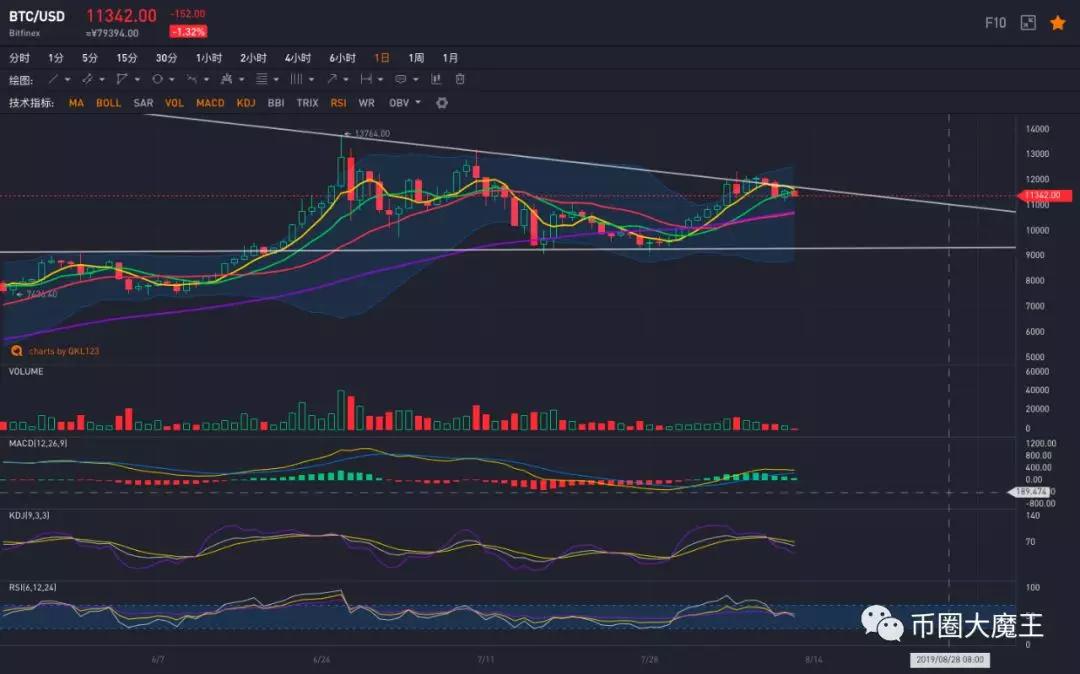The width and height of the screenshot is (1080, 674).
Task: Open the F10 info button
Action: pyautogui.click(x=995, y=23)
